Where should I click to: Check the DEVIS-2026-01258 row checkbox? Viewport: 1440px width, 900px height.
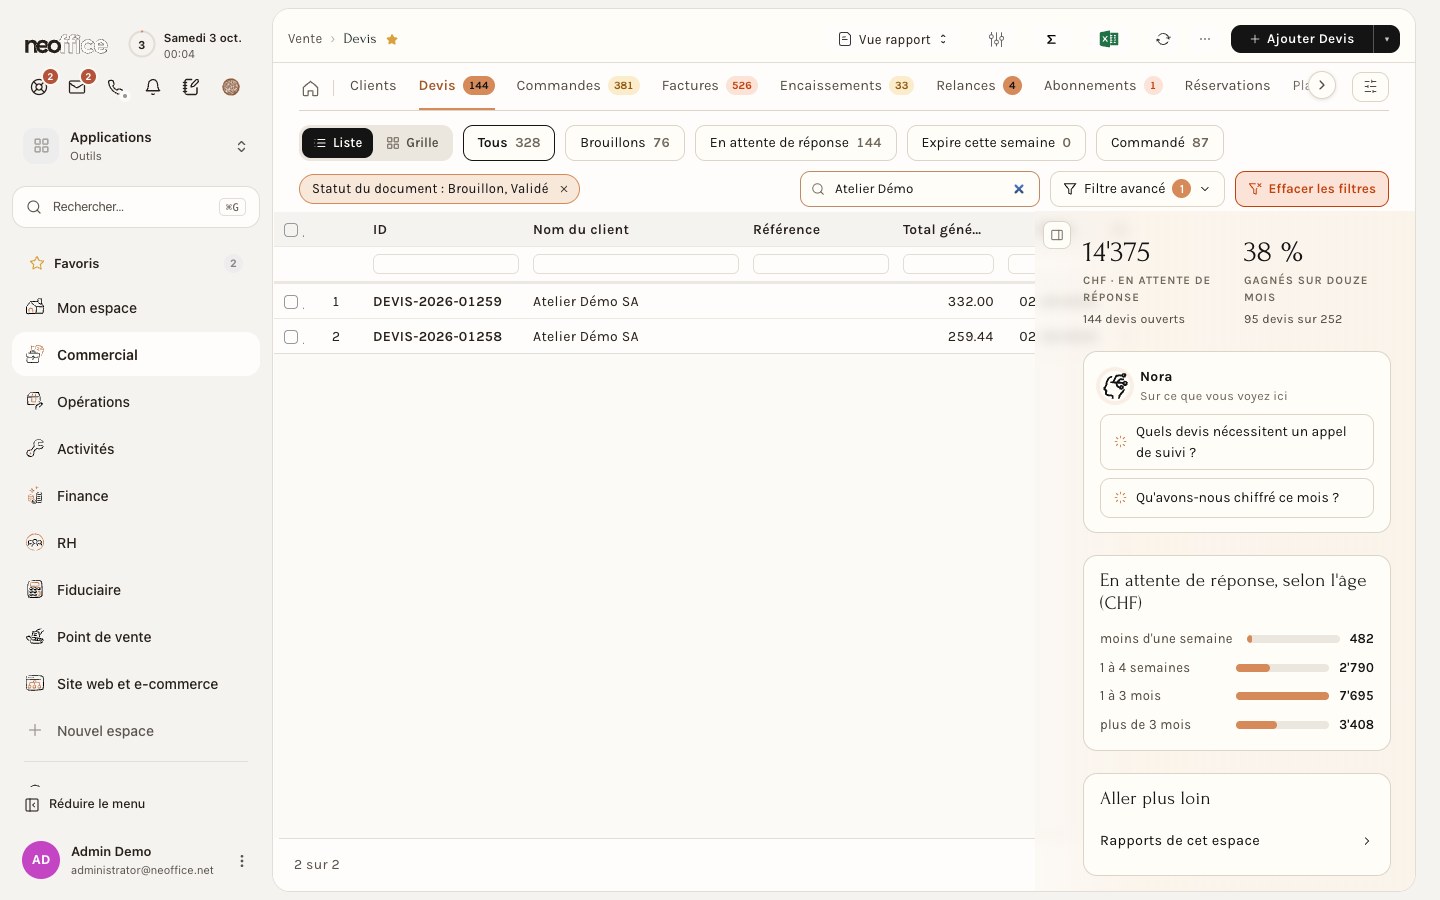(x=291, y=337)
